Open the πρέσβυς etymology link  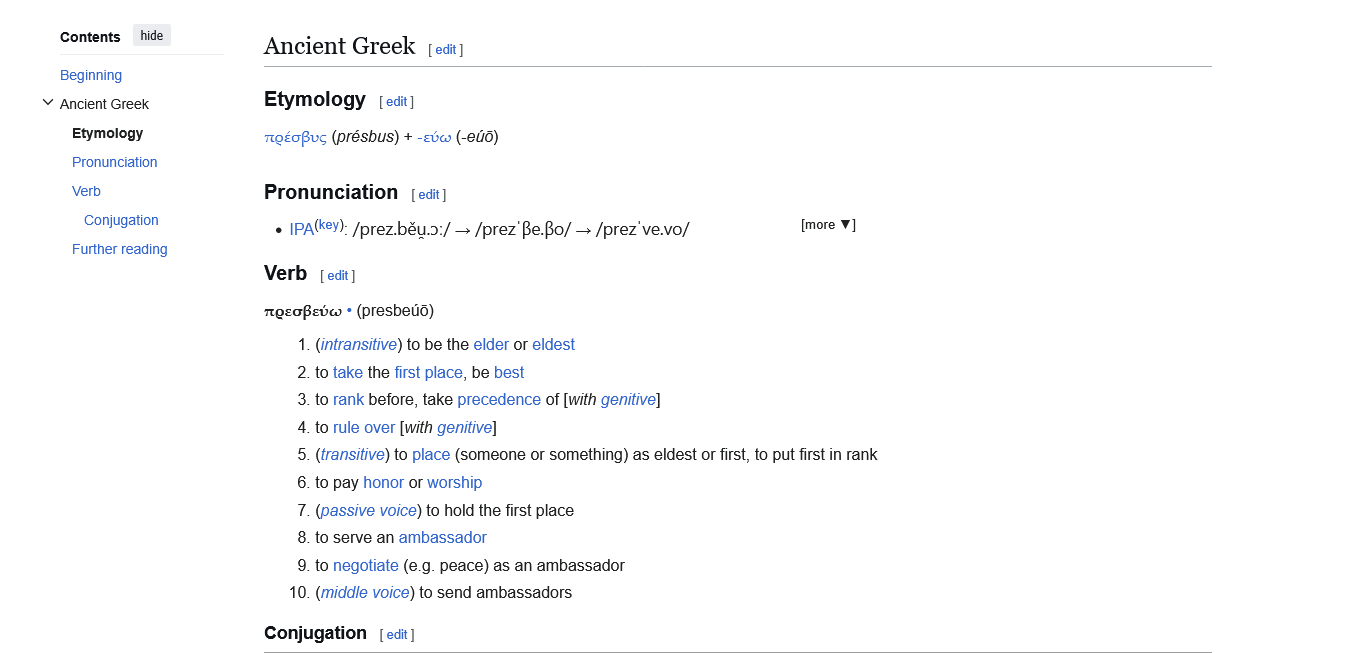[295, 137]
